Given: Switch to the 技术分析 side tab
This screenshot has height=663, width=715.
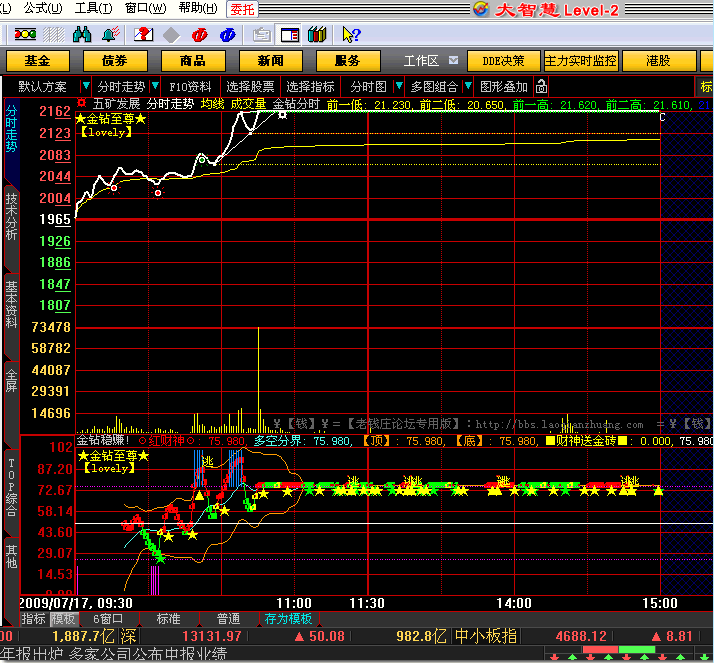Looking at the screenshot, I should point(12,217).
